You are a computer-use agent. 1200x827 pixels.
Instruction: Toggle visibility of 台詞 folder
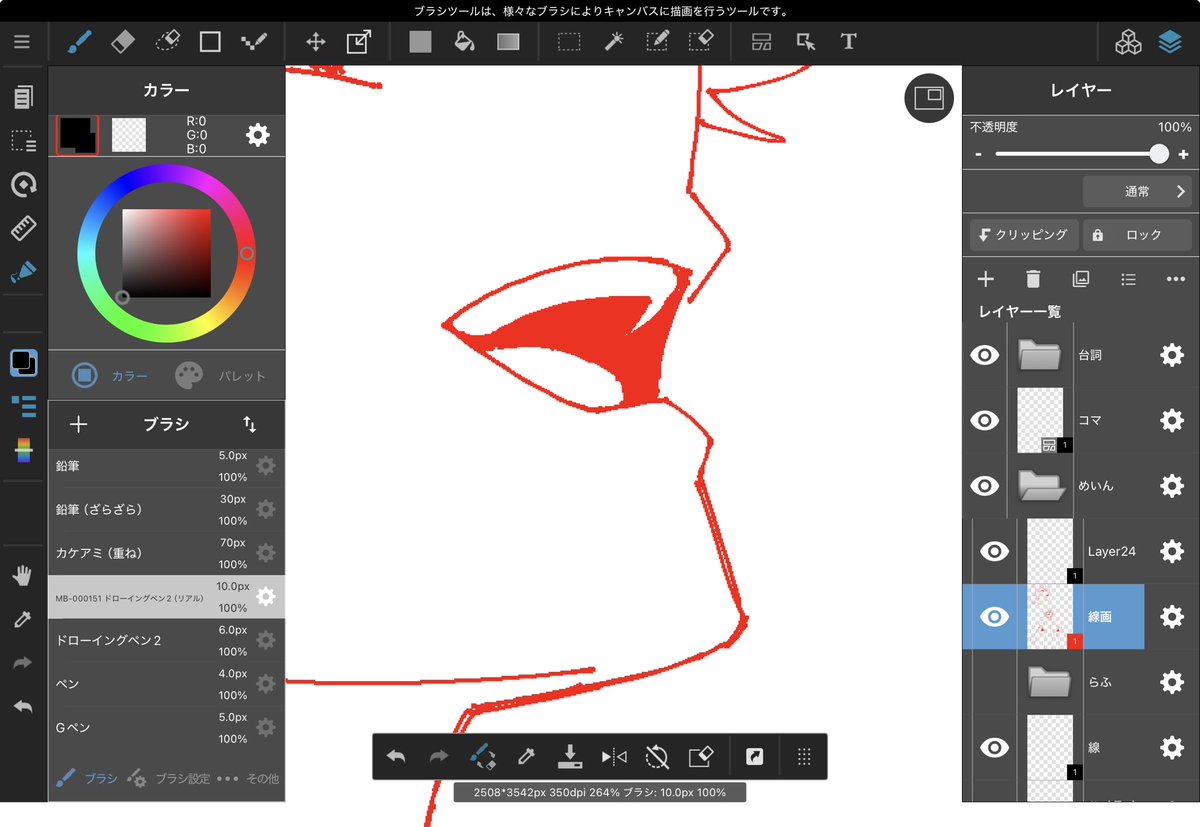tap(985, 355)
